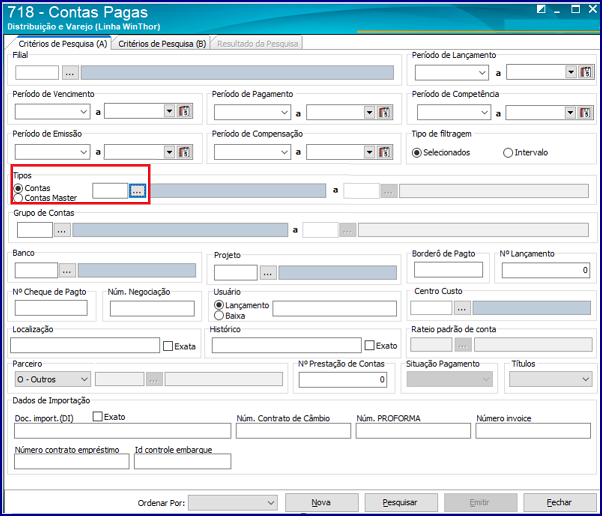Expand Período de Lançamento end date dropdown

click(x=571, y=72)
